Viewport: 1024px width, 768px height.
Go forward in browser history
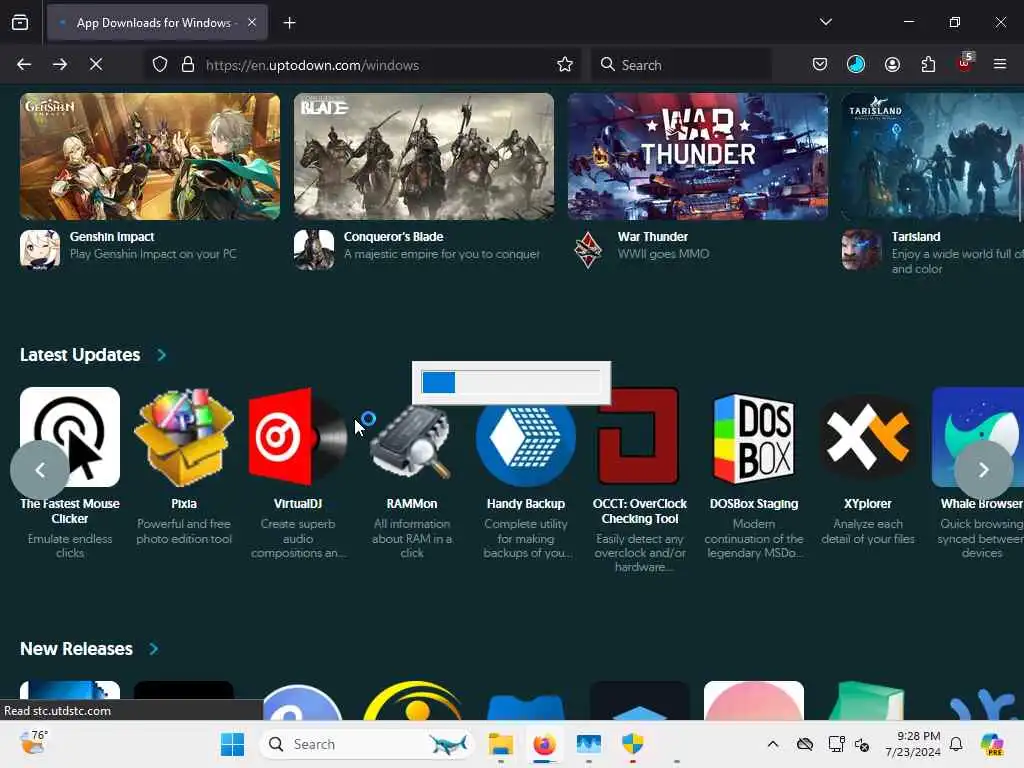60,64
